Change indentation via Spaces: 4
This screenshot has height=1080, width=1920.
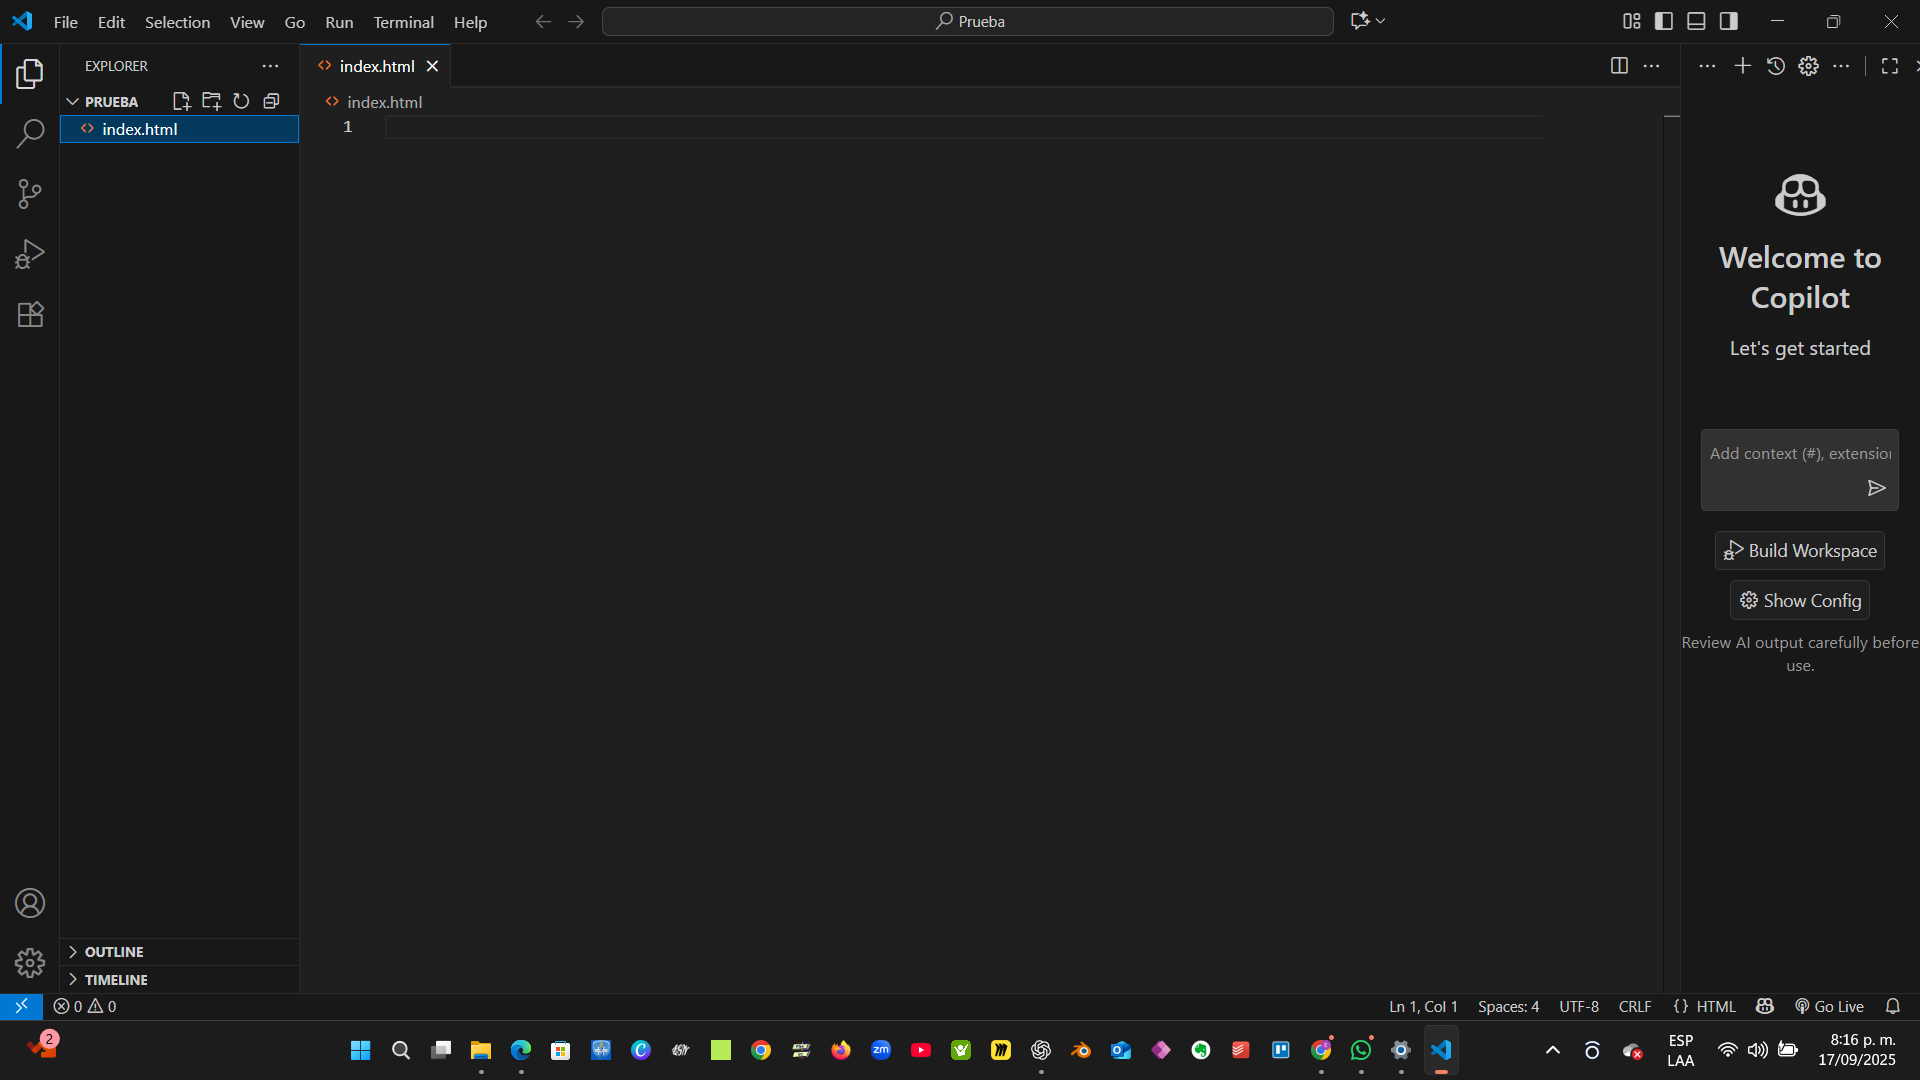coord(1508,1007)
